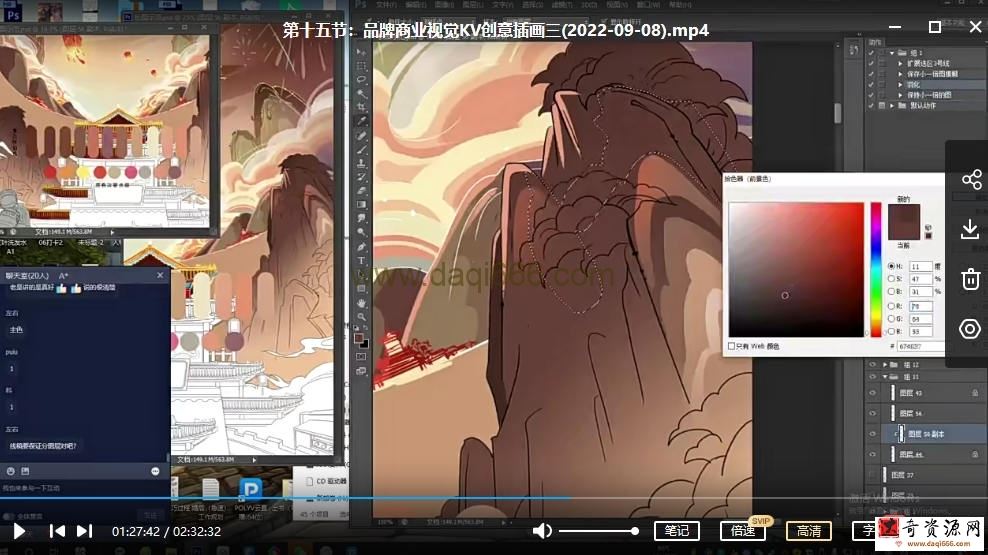Image resolution: width=988 pixels, height=555 pixels.
Task: Click the video player trash icon
Action: point(970,279)
